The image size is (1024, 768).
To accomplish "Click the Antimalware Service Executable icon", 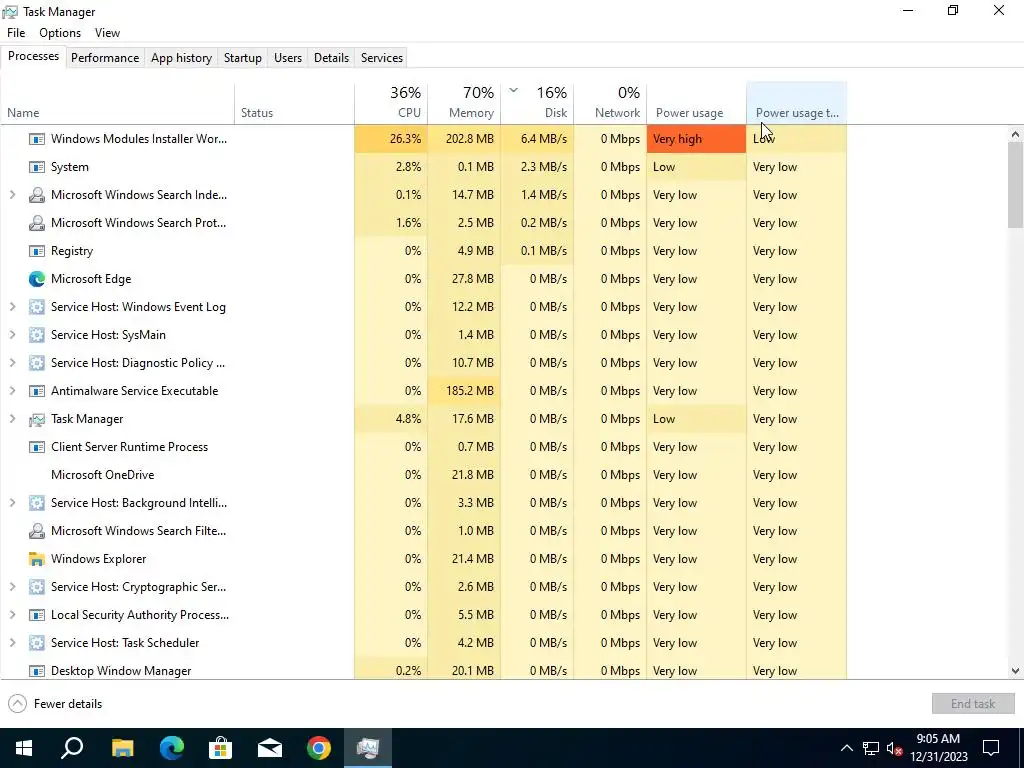I will click(x=37, y=391).
